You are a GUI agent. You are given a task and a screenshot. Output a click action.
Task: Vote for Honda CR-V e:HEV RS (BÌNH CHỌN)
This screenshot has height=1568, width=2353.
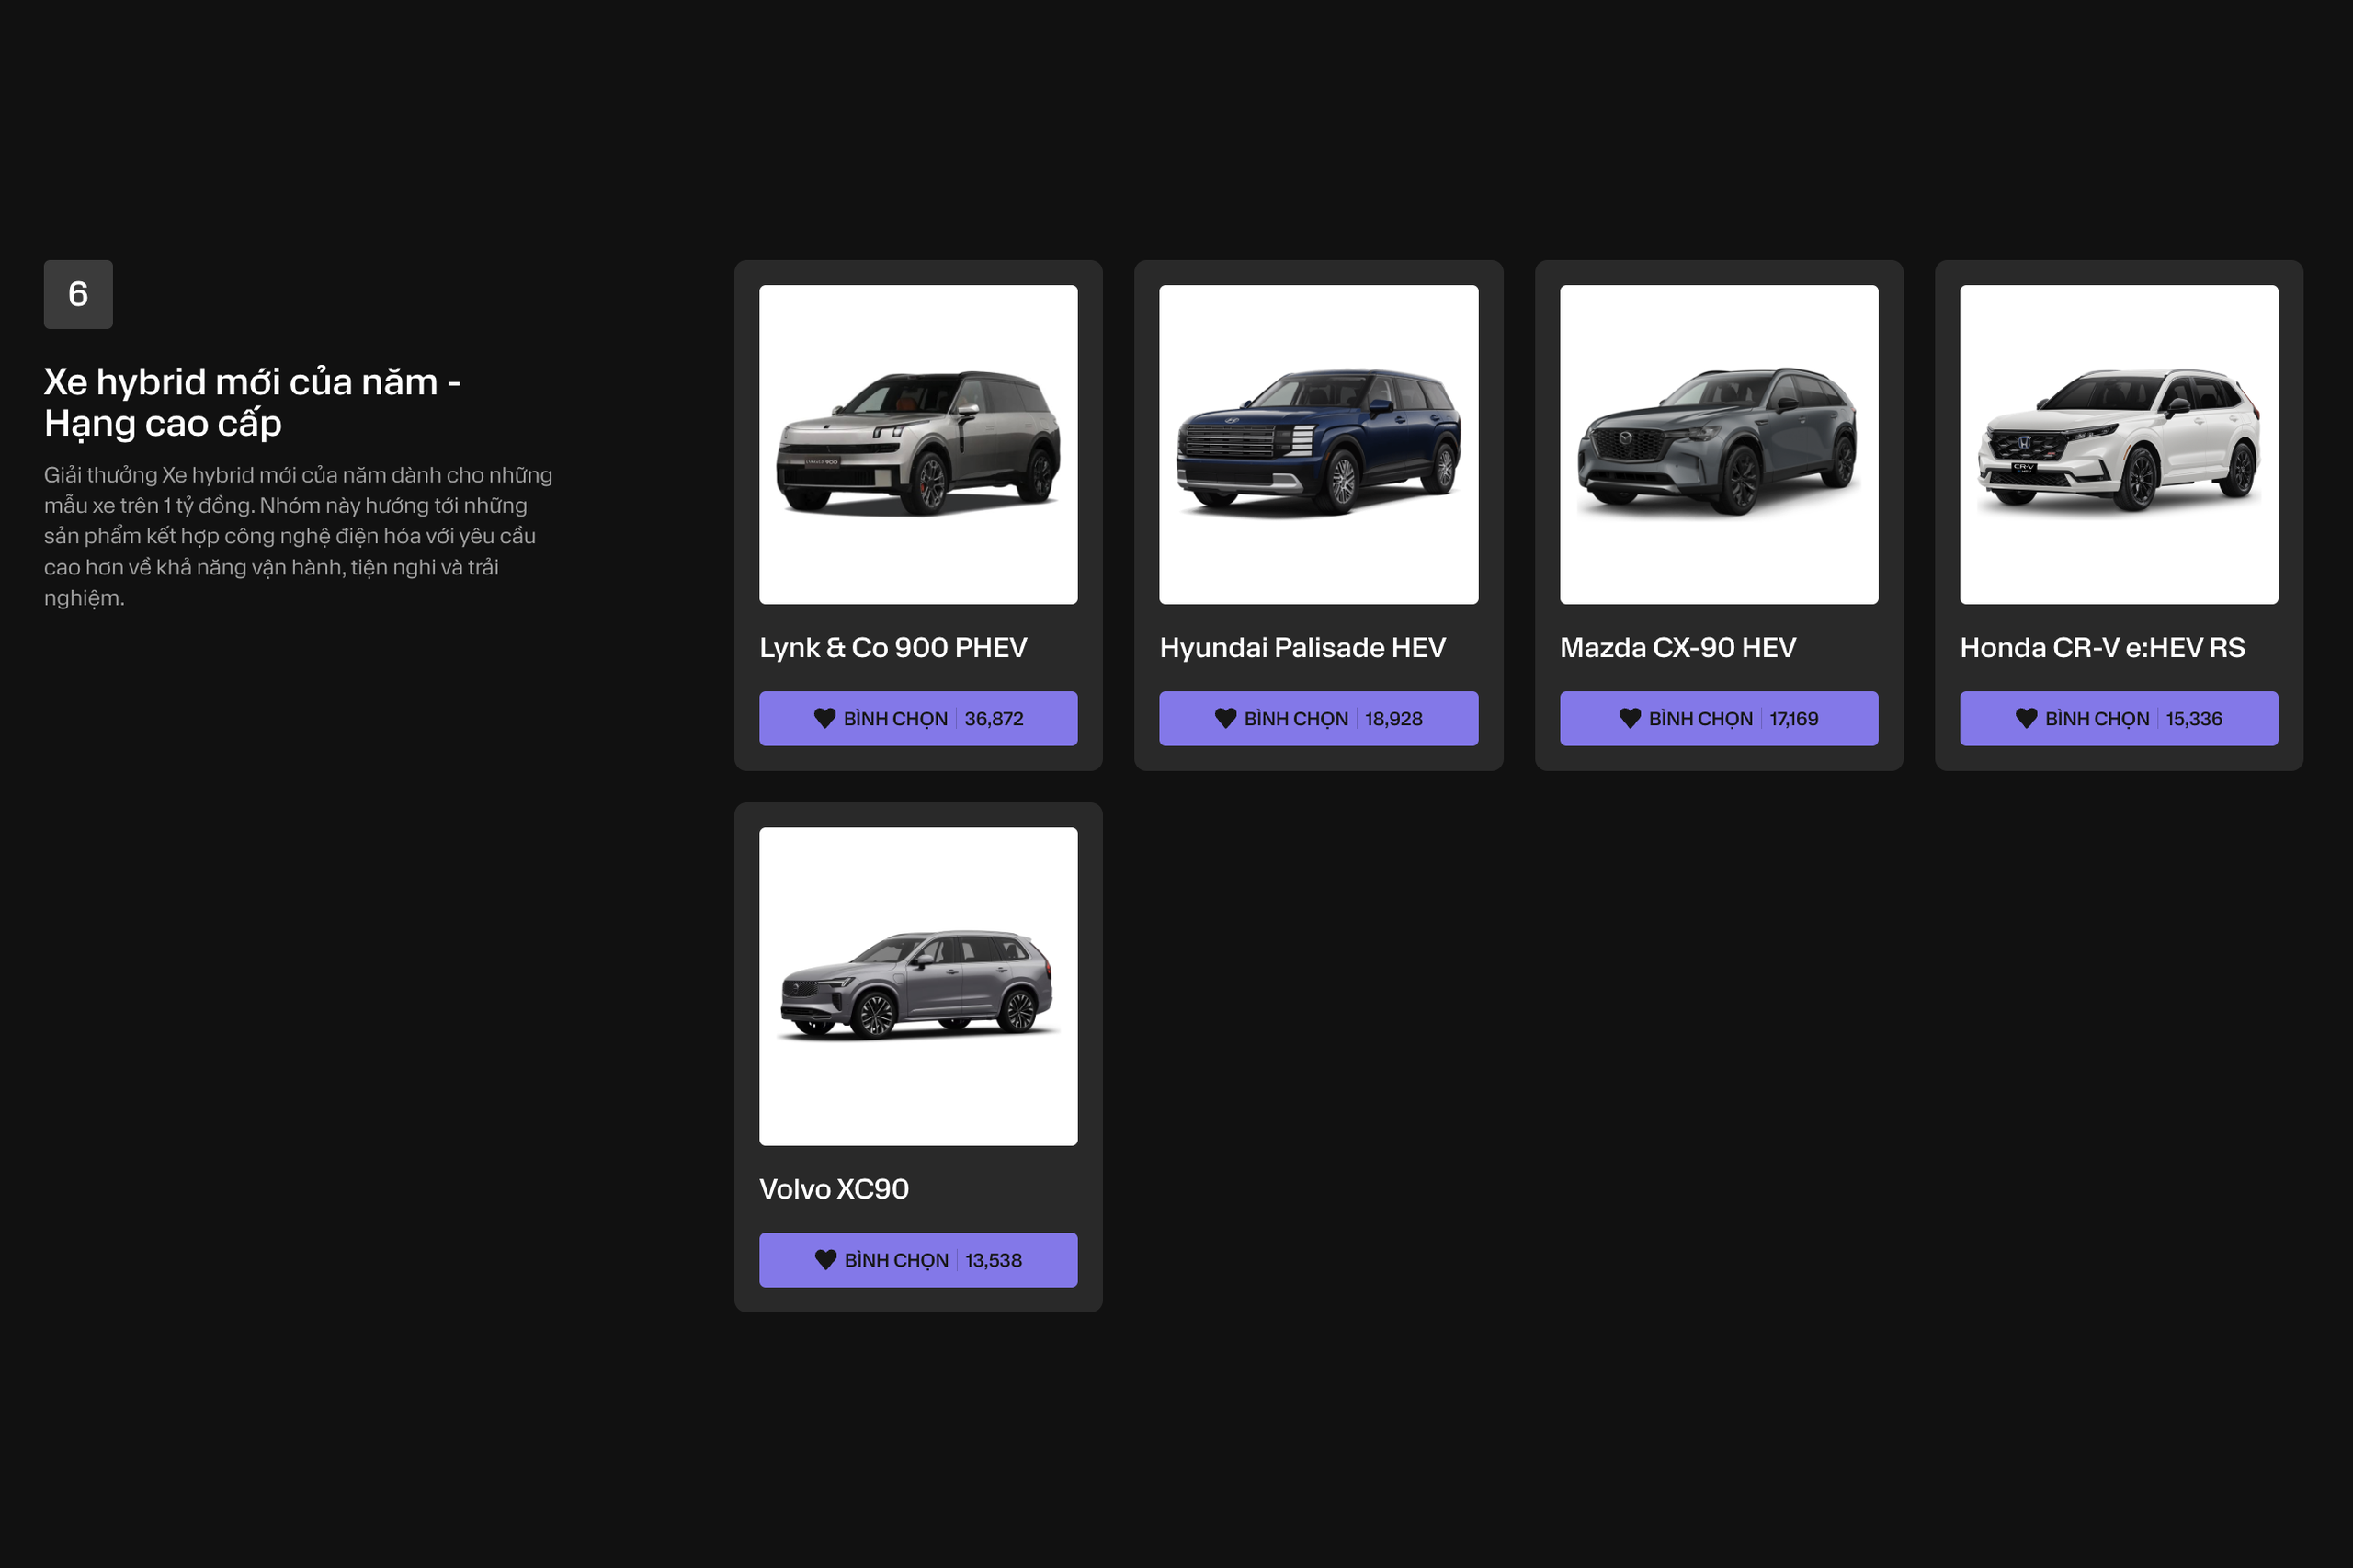[2118, 718]
